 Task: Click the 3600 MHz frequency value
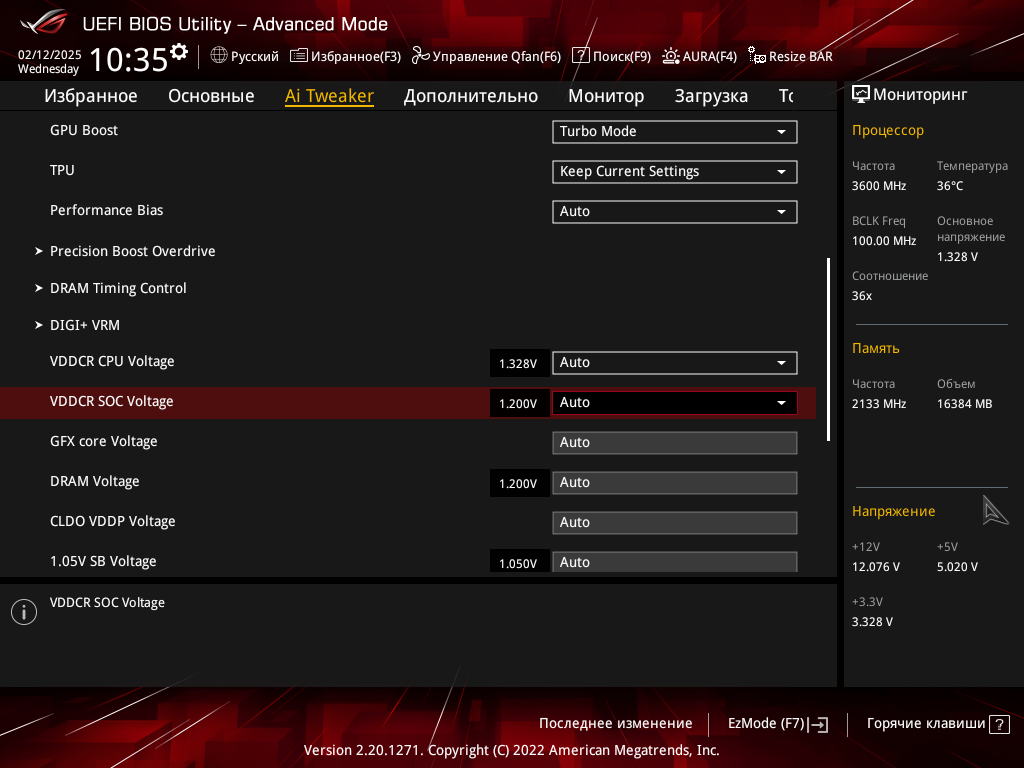[x=878, y=186]
